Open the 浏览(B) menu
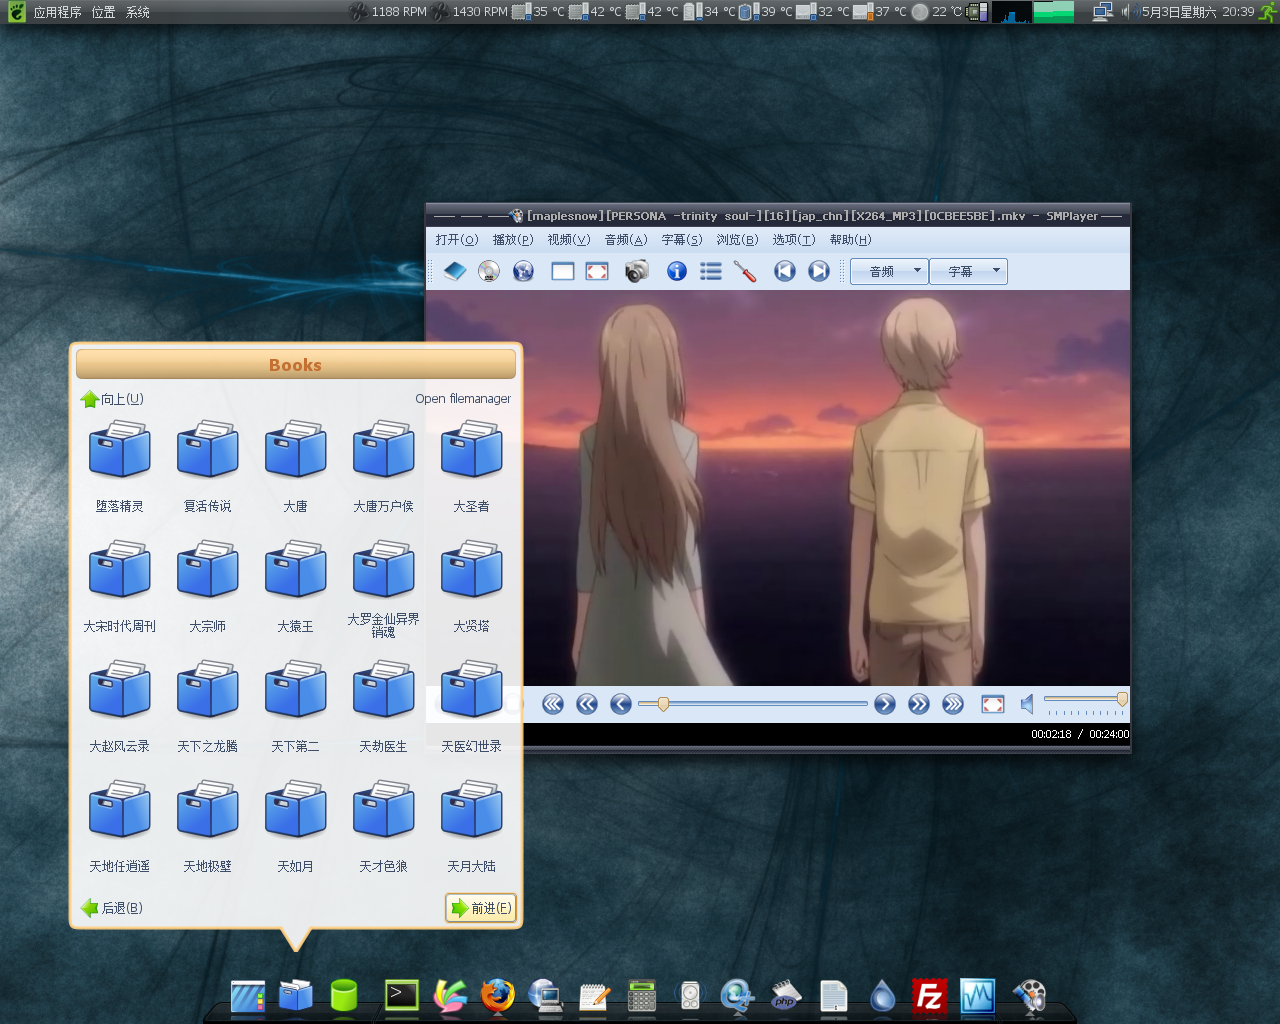 click(737, 240)
